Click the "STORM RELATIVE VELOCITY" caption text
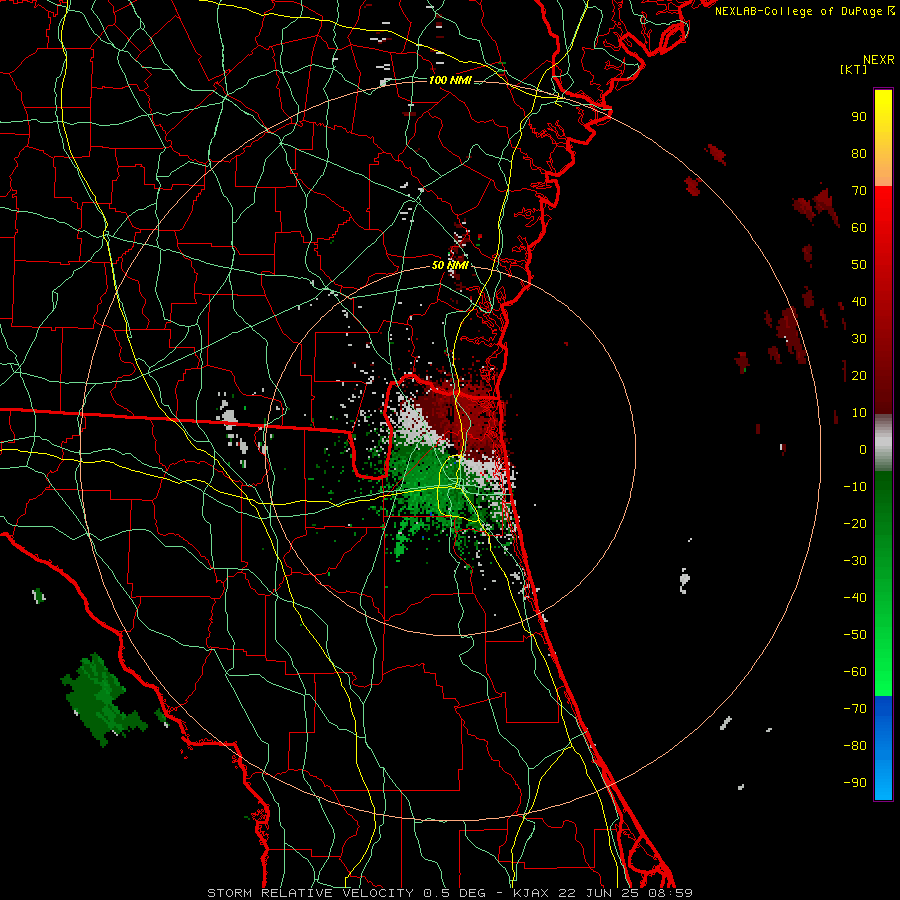900x900 pixels. pos(310,893)
